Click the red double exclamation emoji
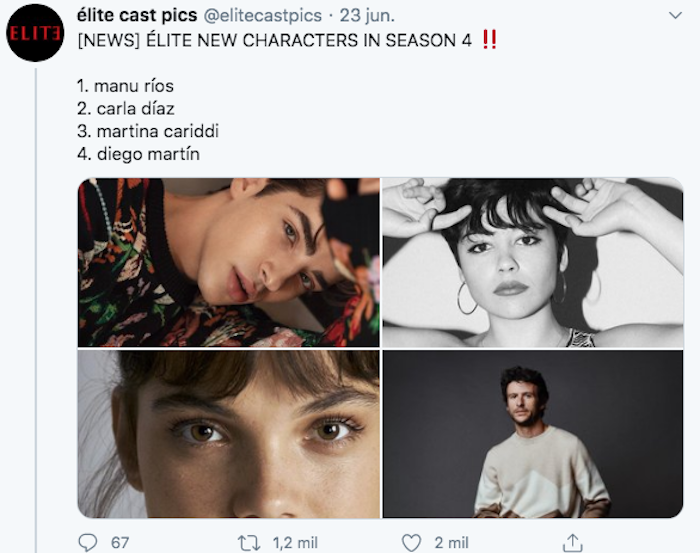700x553 pixels. (489, 40)
